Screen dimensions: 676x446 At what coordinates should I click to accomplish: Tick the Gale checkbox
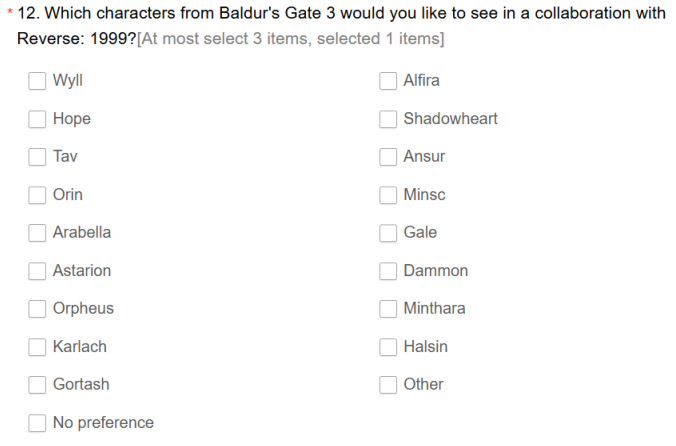pyautogui.click(x=388, y=233)
